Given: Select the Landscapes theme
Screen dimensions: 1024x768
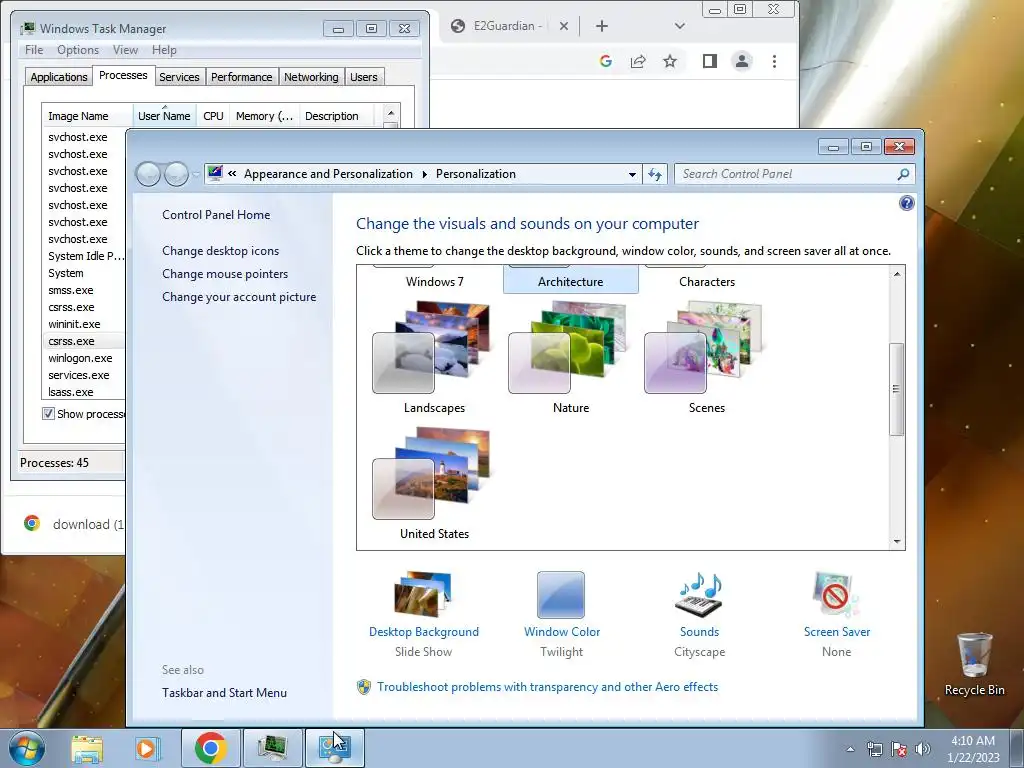Looking at the screenshot, I should pos(434,358).
